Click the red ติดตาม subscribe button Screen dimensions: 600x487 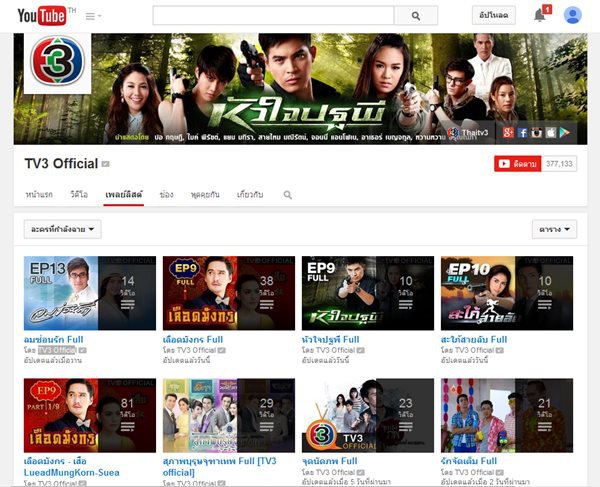[517, 164]
